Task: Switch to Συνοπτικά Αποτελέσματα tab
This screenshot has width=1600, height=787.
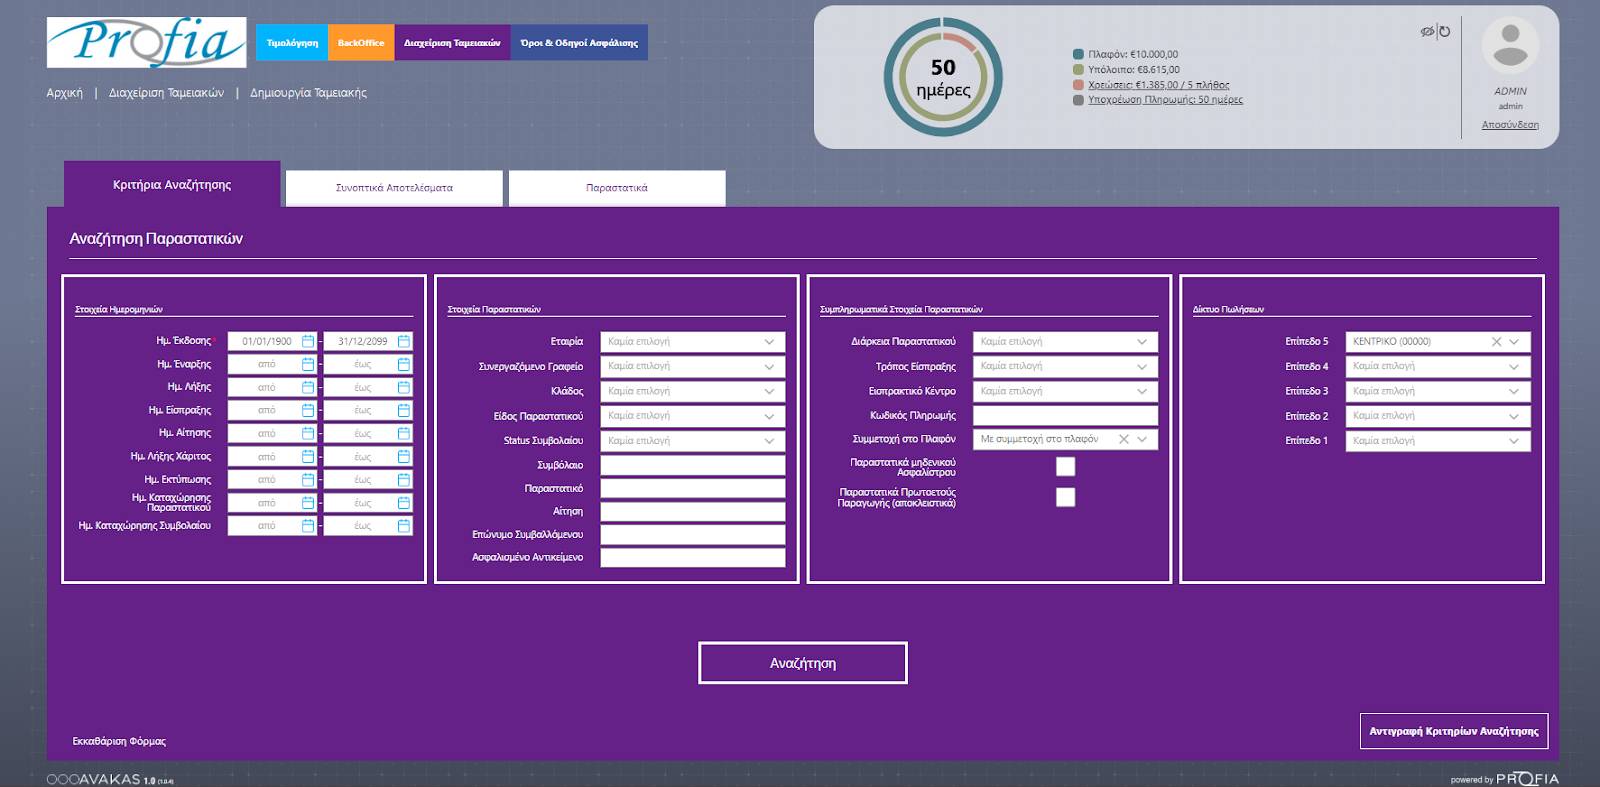Action: (x=394, y=188)
